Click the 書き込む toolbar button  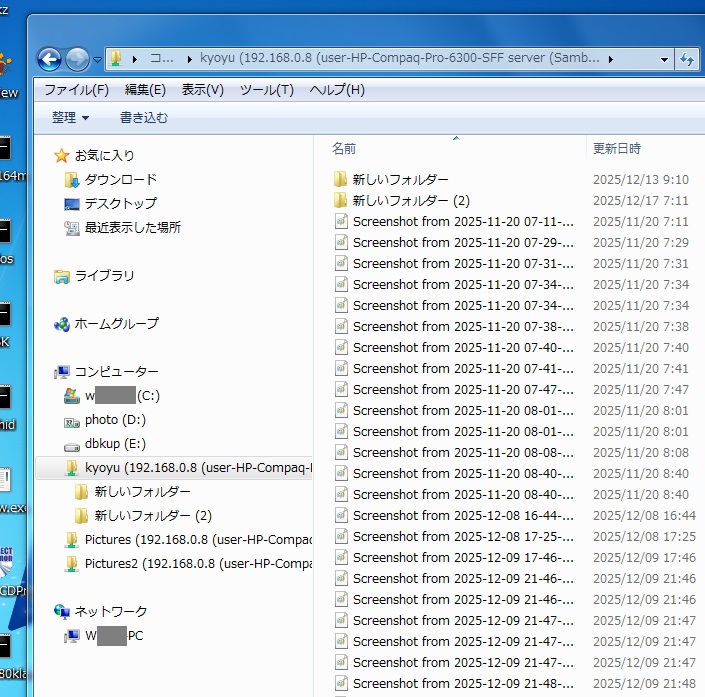click(144, 118)
